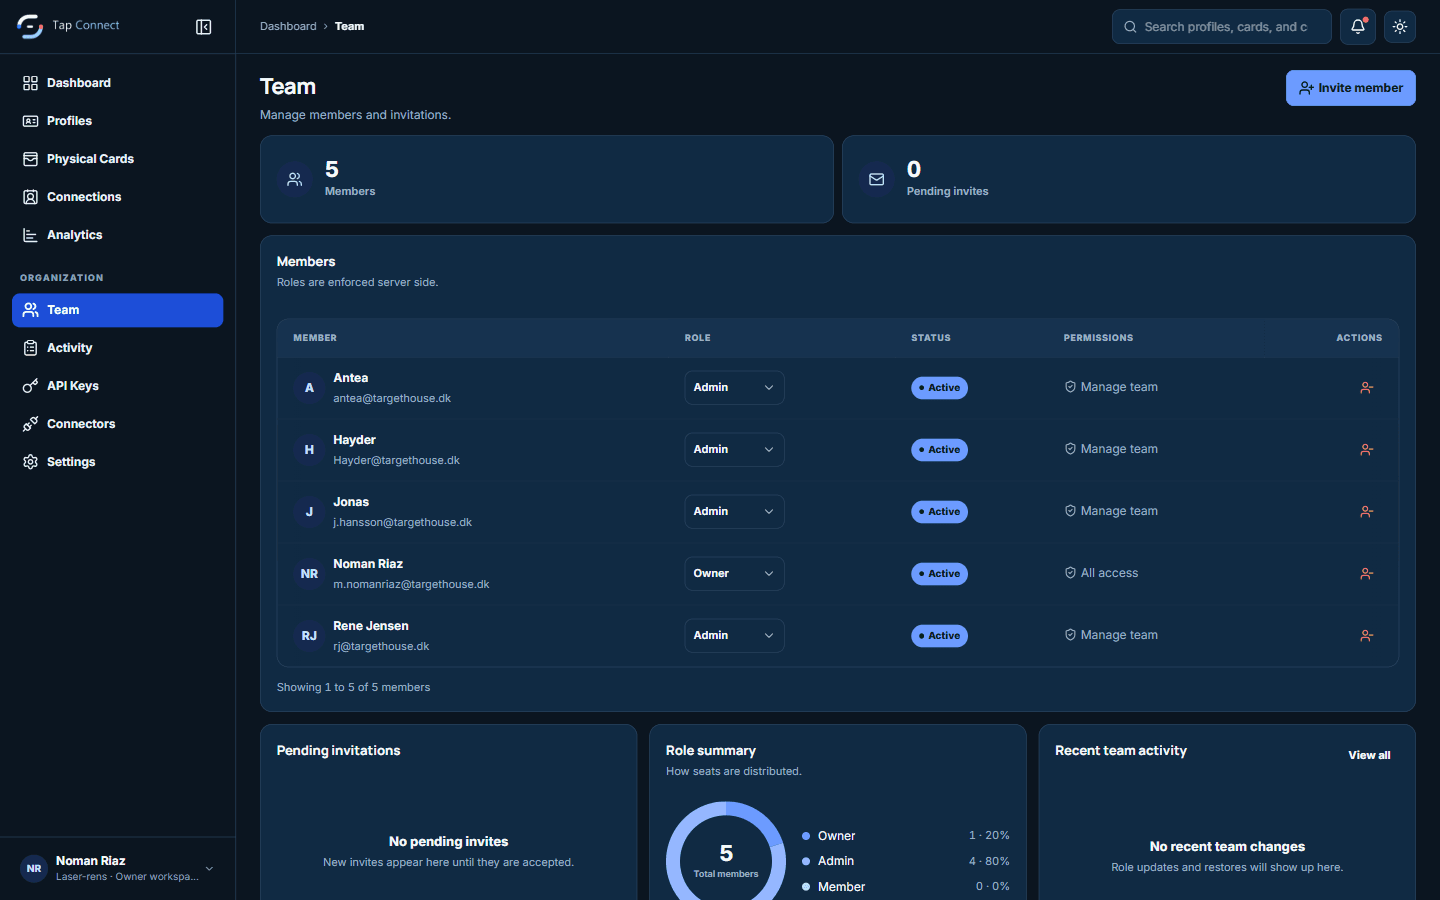Open Rene Jensen's role dropdown
1440x900 pixels.
click(734, 636)
